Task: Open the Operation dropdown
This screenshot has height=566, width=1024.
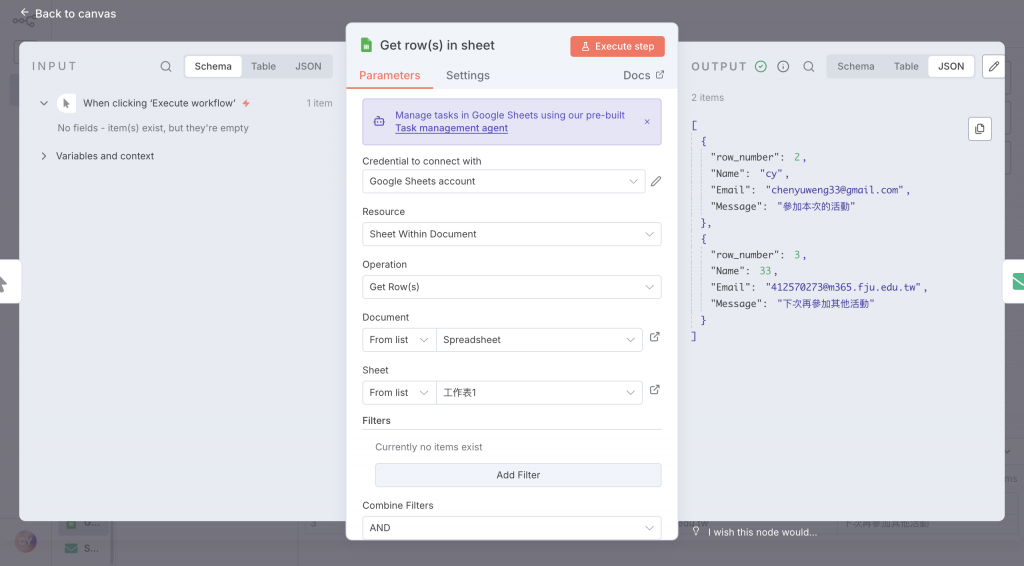Action: pyautogui.click(x=511, y=287)
